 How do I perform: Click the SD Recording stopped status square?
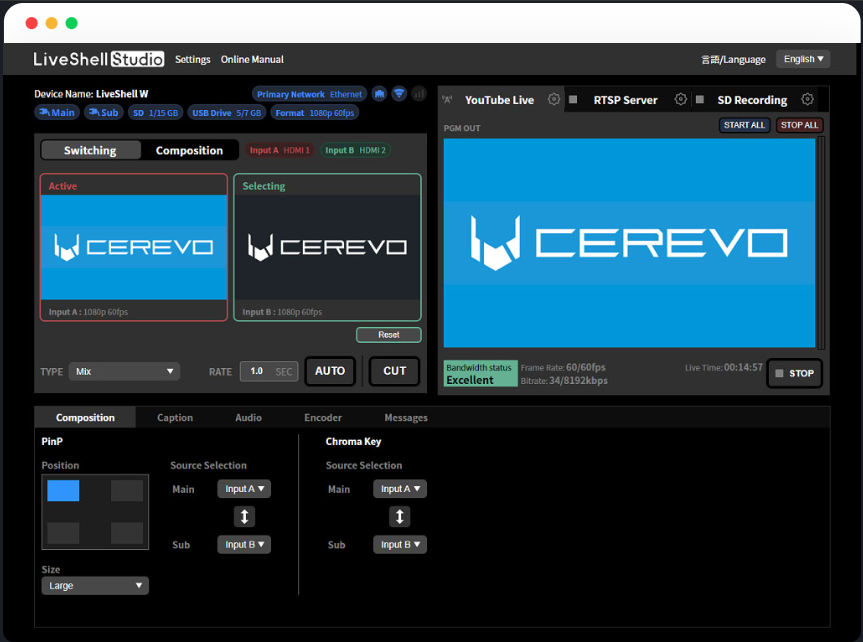click(700, 100)
